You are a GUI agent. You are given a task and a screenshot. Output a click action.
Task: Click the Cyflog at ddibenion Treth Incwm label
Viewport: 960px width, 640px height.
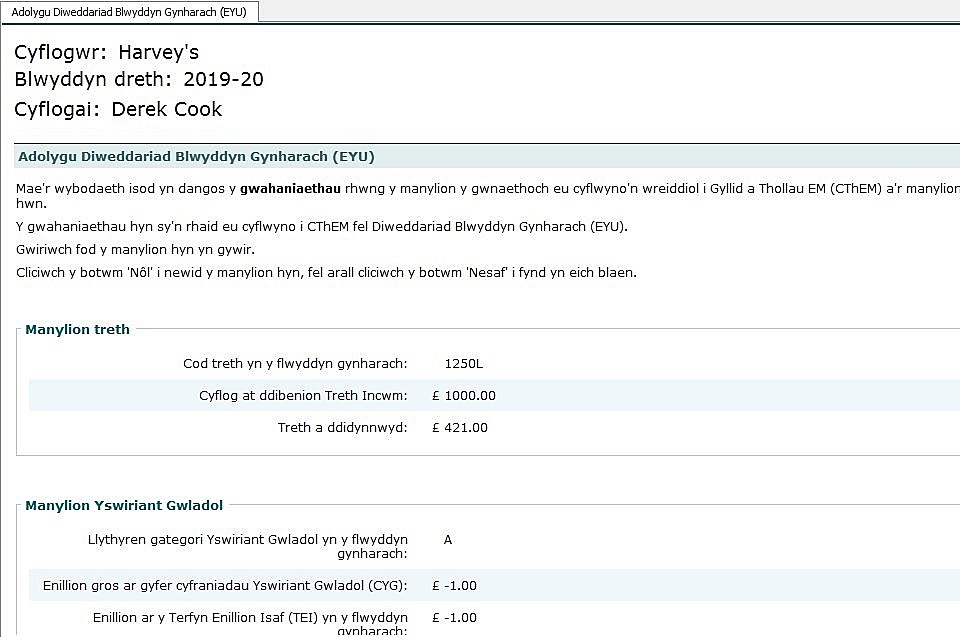pyautogui.click(x=303, y=395)
